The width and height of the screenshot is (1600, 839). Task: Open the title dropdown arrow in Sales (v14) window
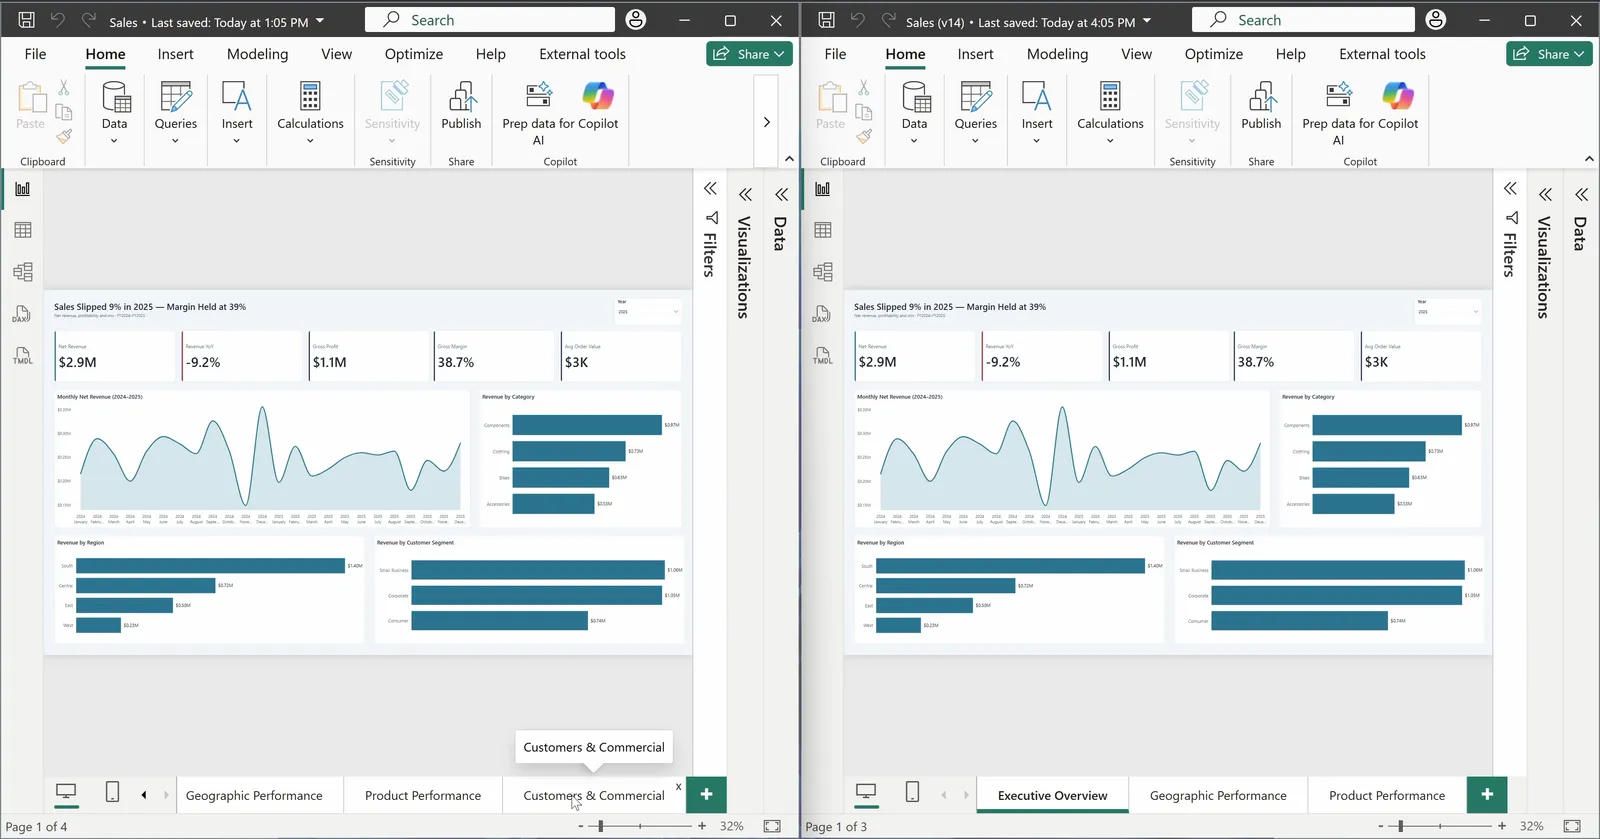1147,21
